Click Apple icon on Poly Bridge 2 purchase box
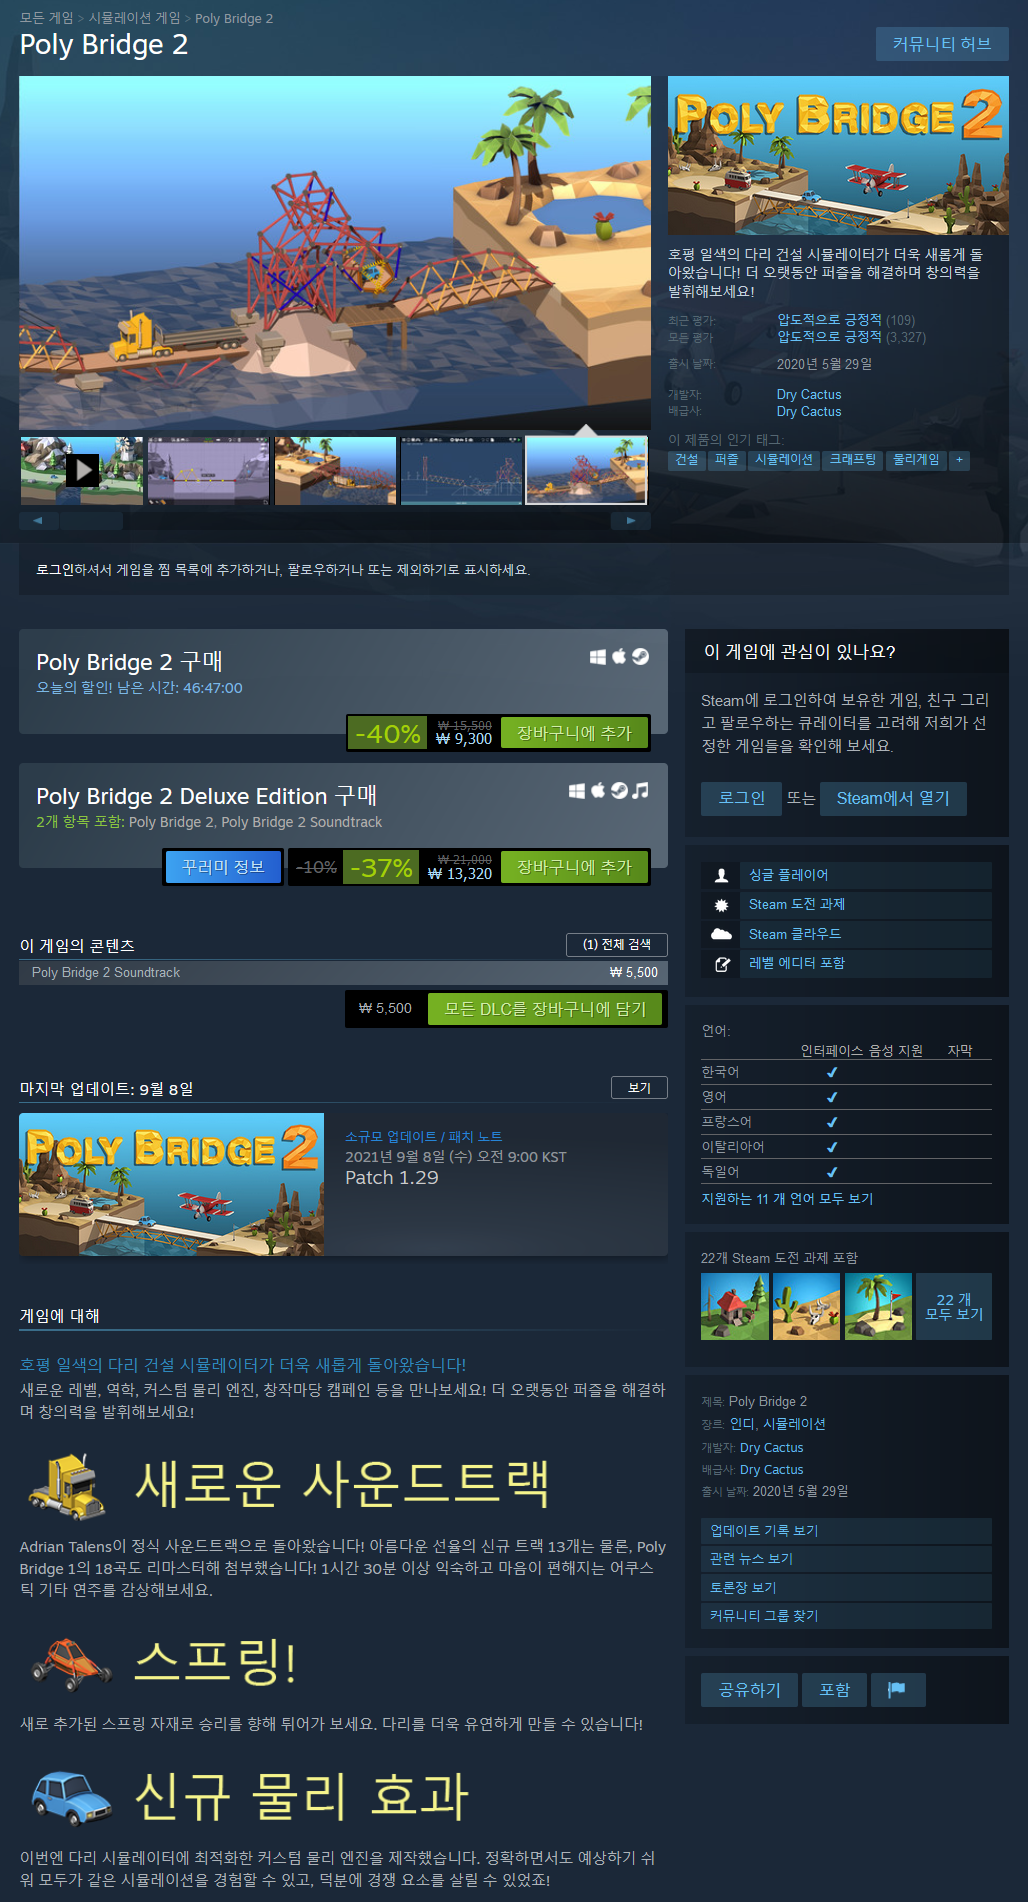 [x=619, y=656]
